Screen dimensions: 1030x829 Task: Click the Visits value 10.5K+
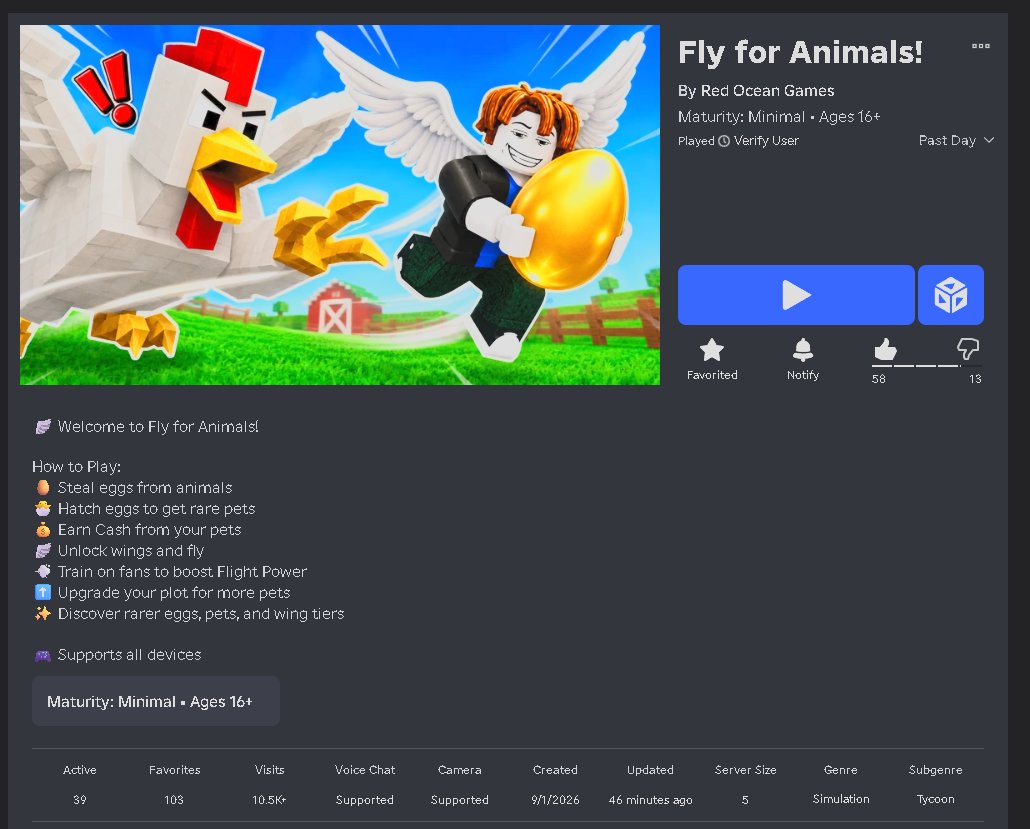[x=269, y=799]
